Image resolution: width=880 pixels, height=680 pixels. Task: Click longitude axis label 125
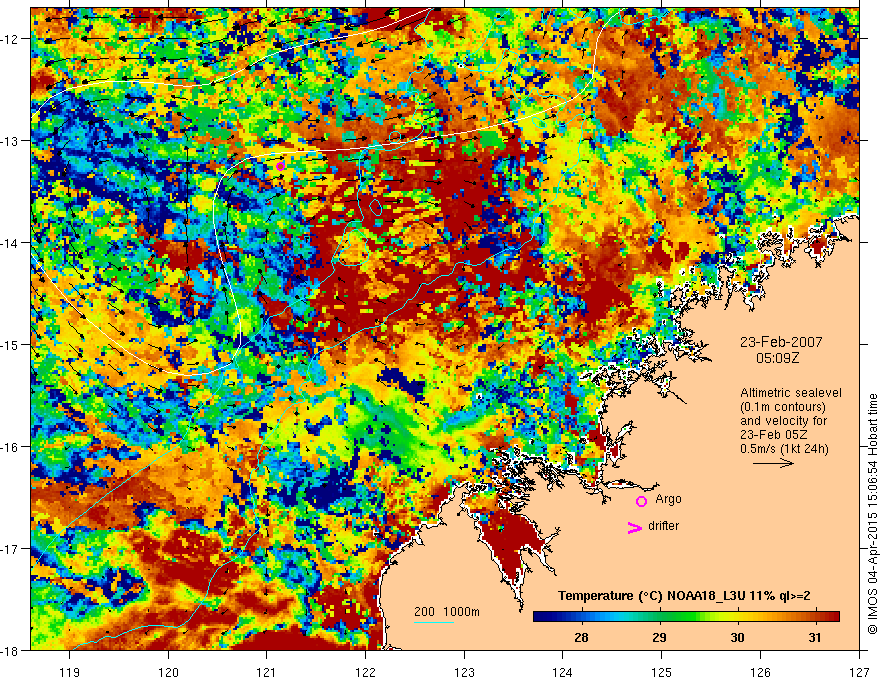point(662,672)
